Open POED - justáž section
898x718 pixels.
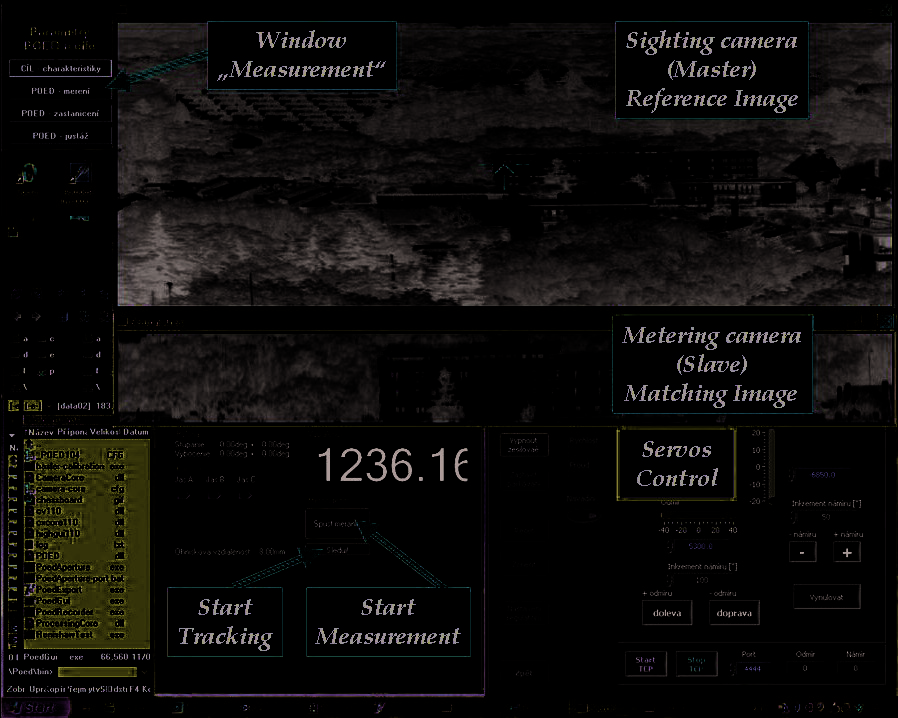(62, 135)
